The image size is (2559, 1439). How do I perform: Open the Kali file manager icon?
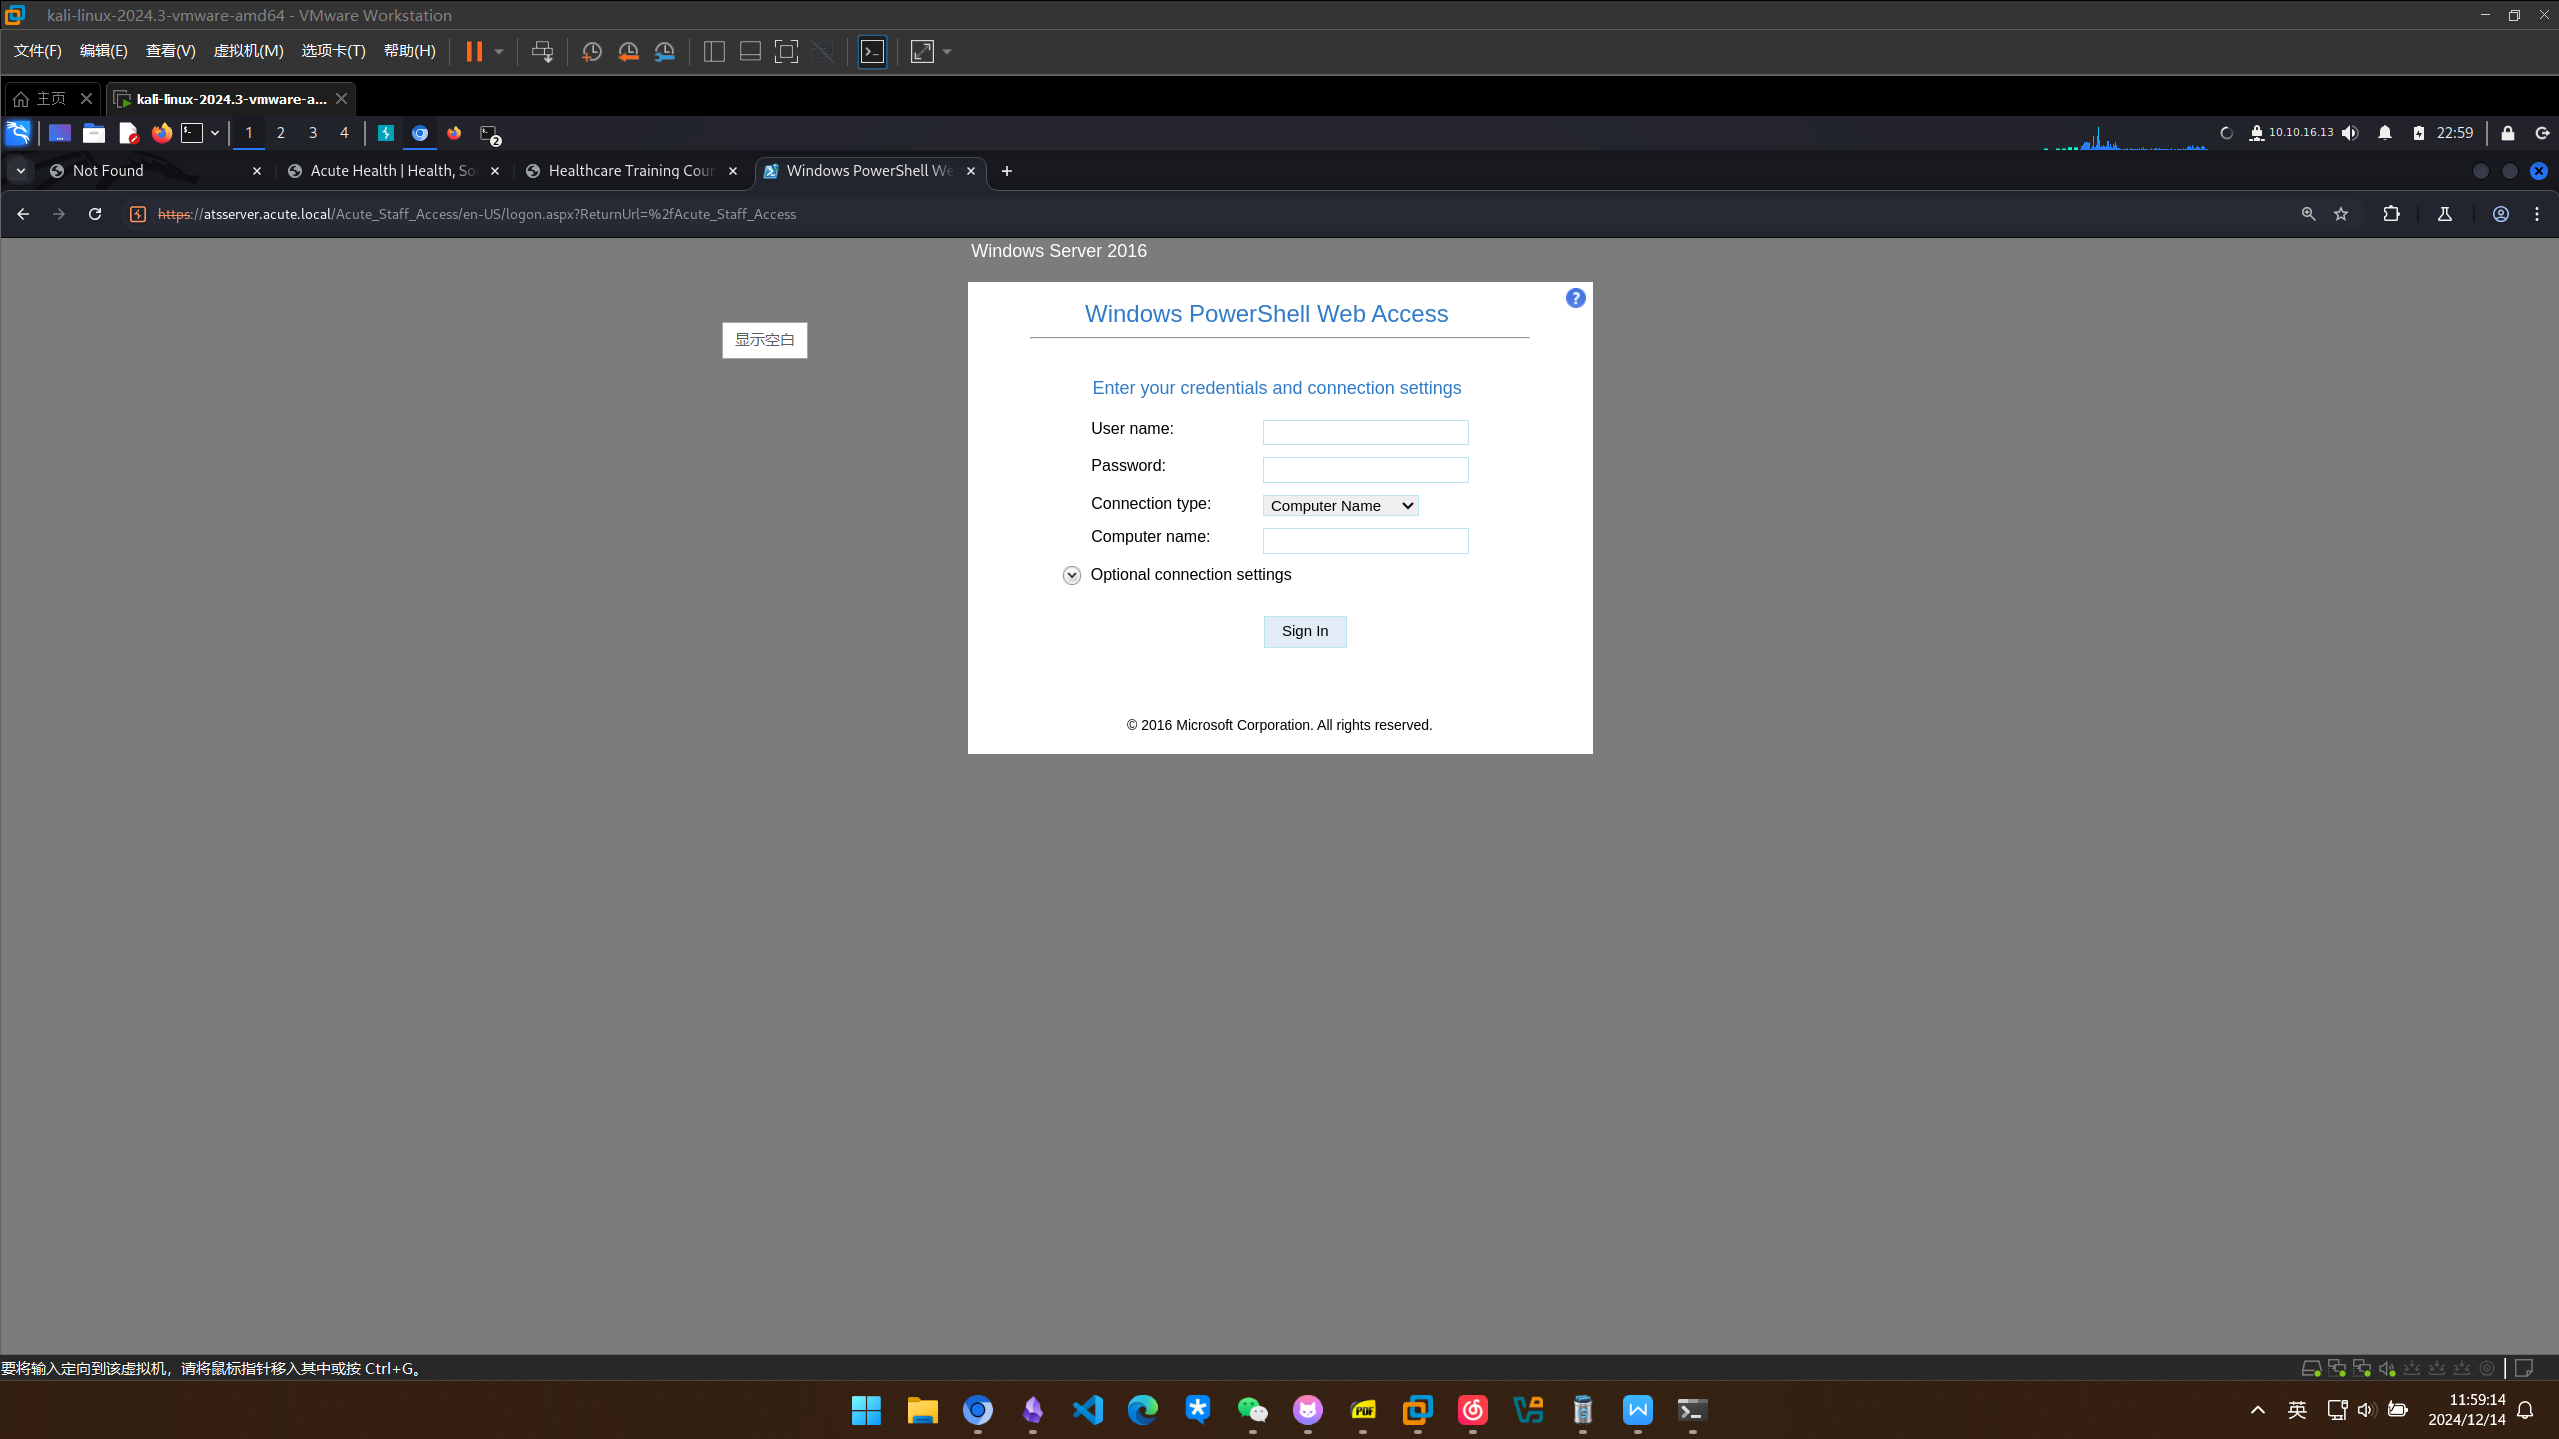(x=94, y=133)
